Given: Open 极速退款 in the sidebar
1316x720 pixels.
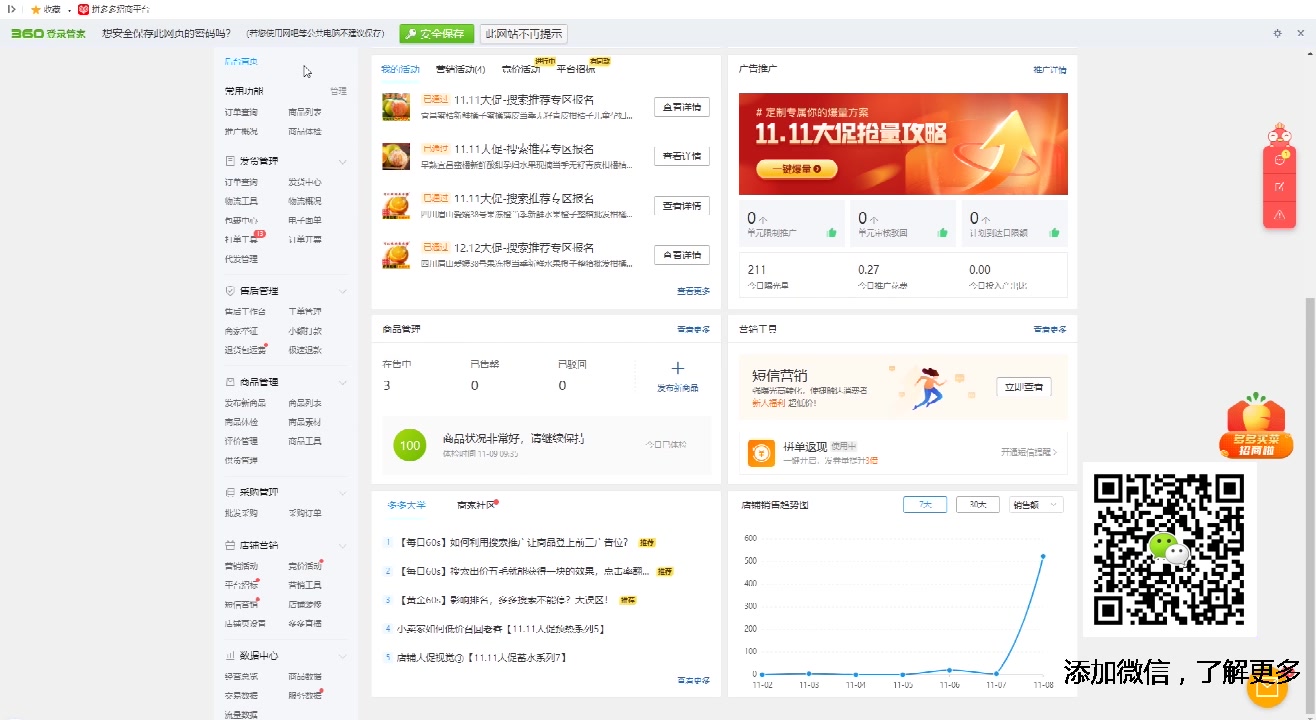Looking at the screenshot, I should 305,350.
